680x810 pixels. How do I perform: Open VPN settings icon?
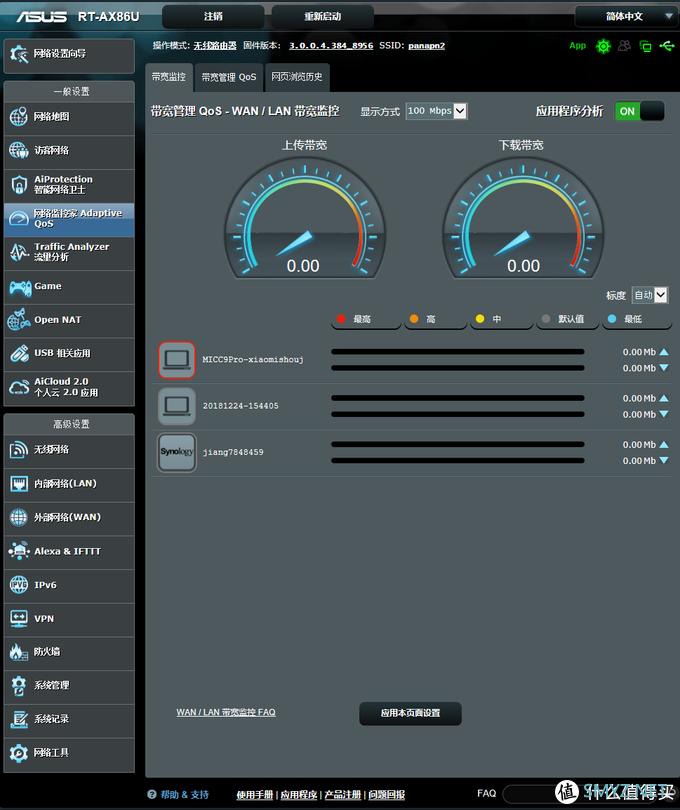tap(19, 618)
